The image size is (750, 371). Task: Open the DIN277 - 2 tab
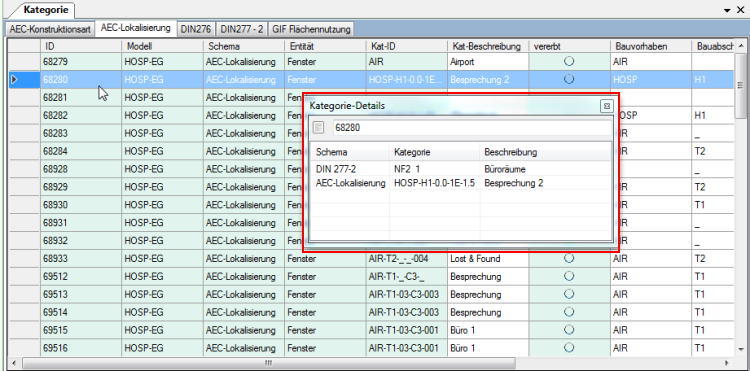242,29
